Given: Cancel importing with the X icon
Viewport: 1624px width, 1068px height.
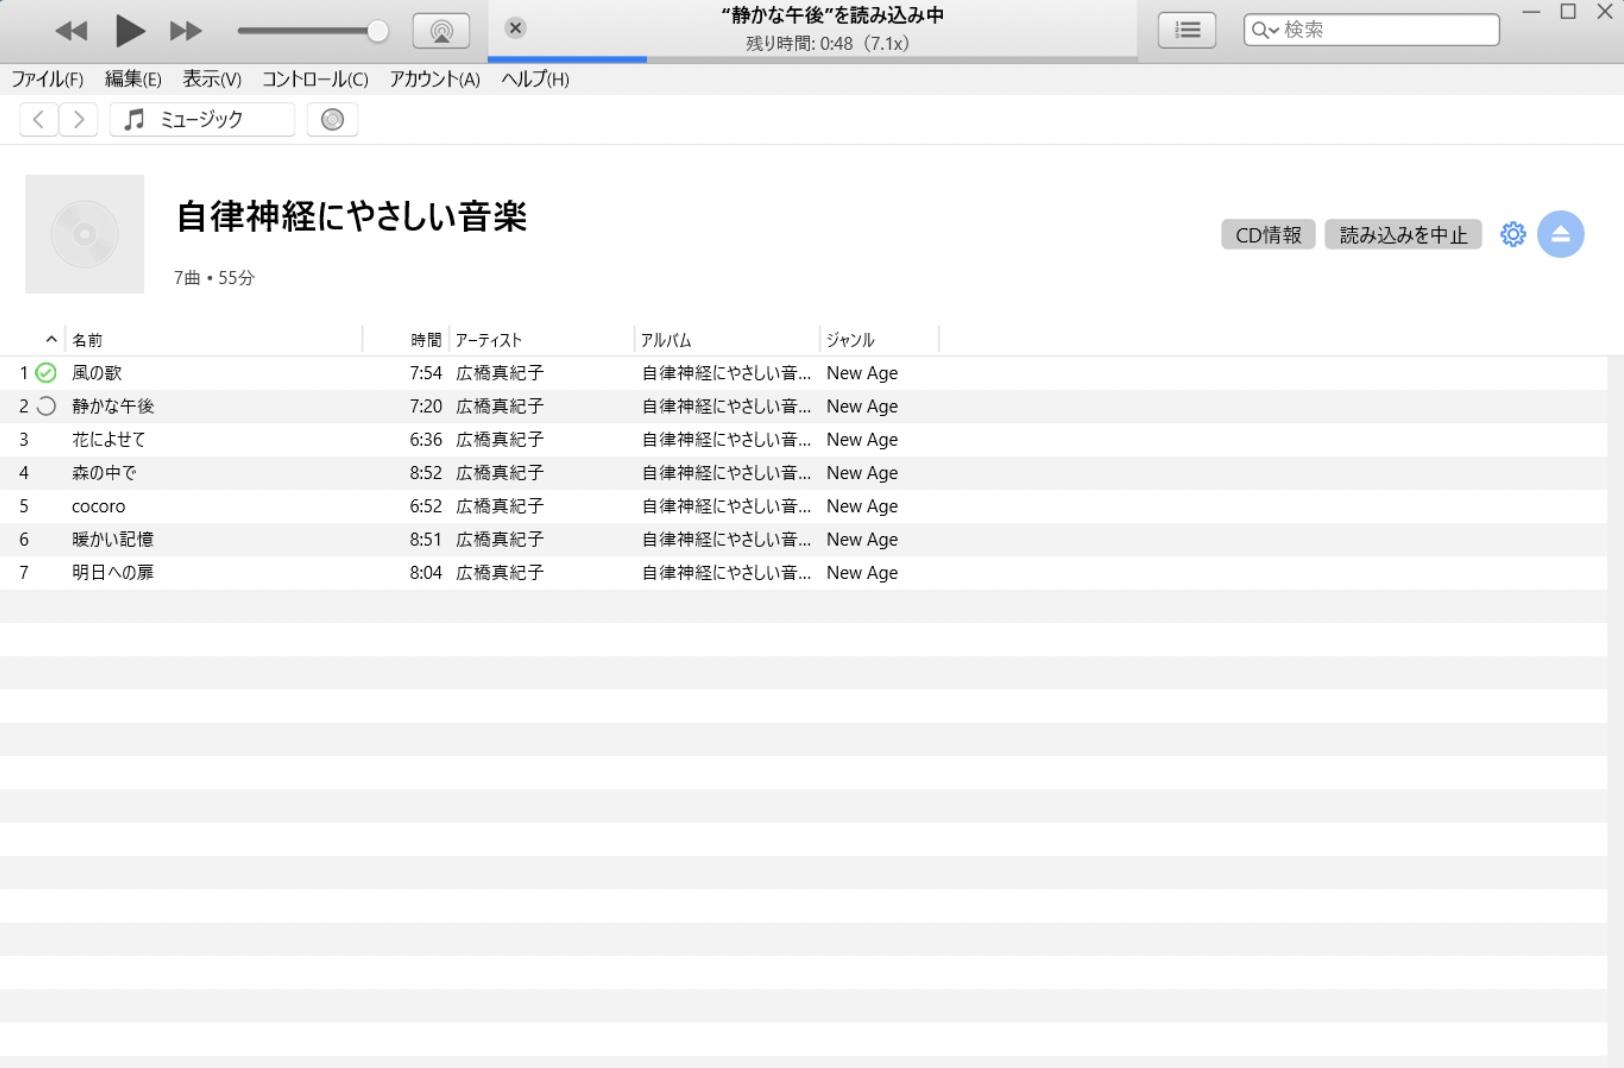Looking at the screenshot, I should click(516, 28).
